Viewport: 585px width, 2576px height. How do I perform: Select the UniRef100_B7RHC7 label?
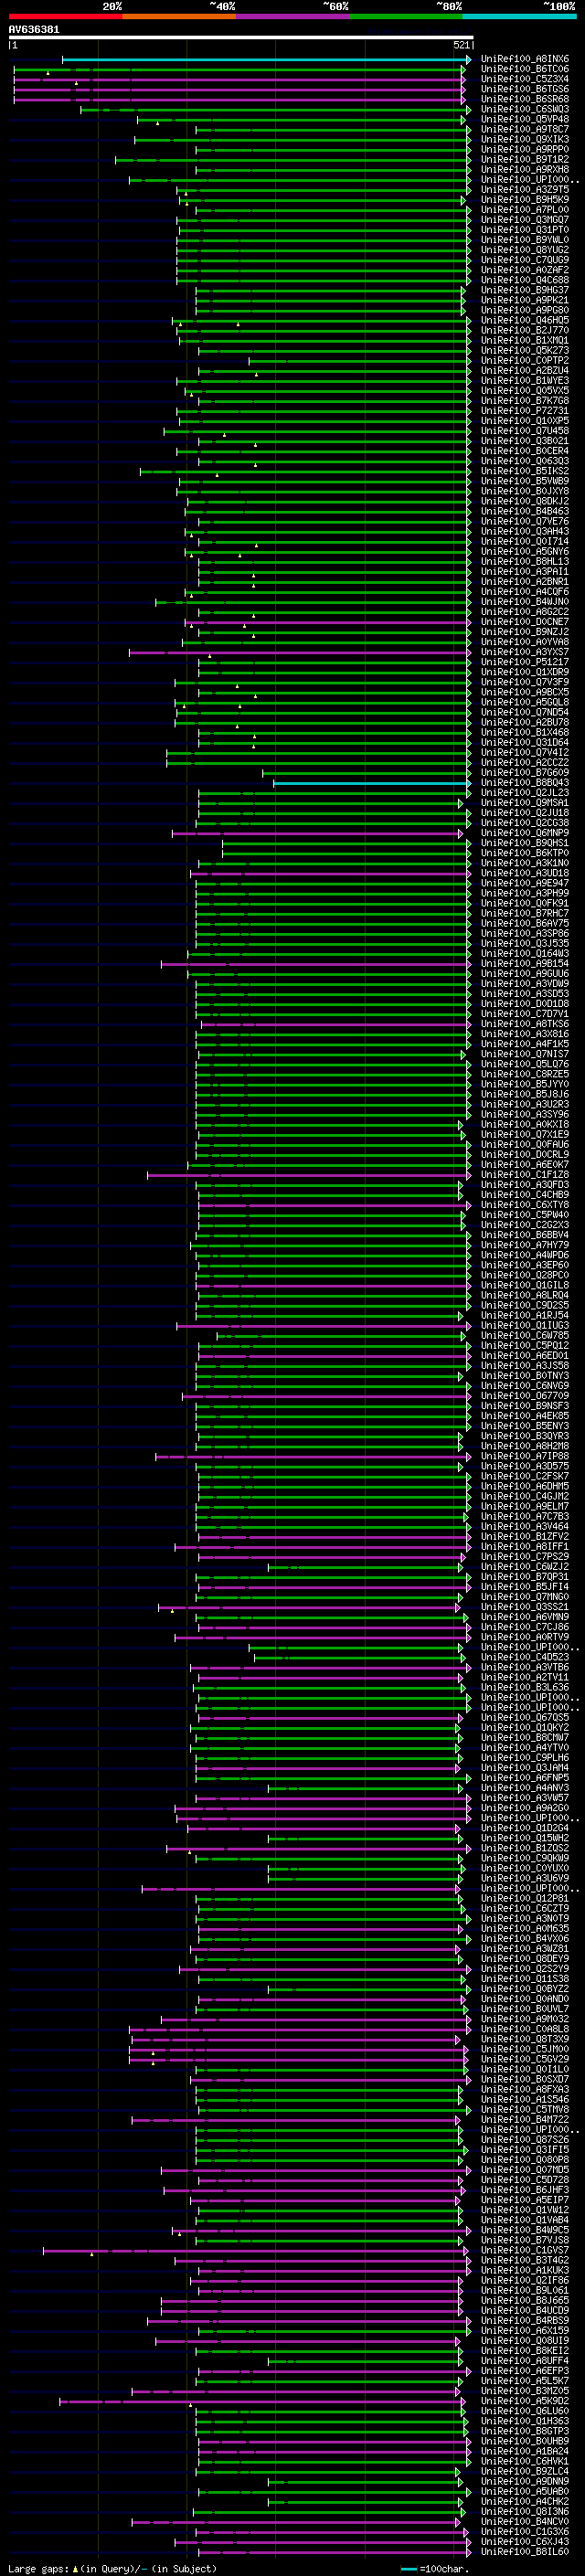[524, 914]
